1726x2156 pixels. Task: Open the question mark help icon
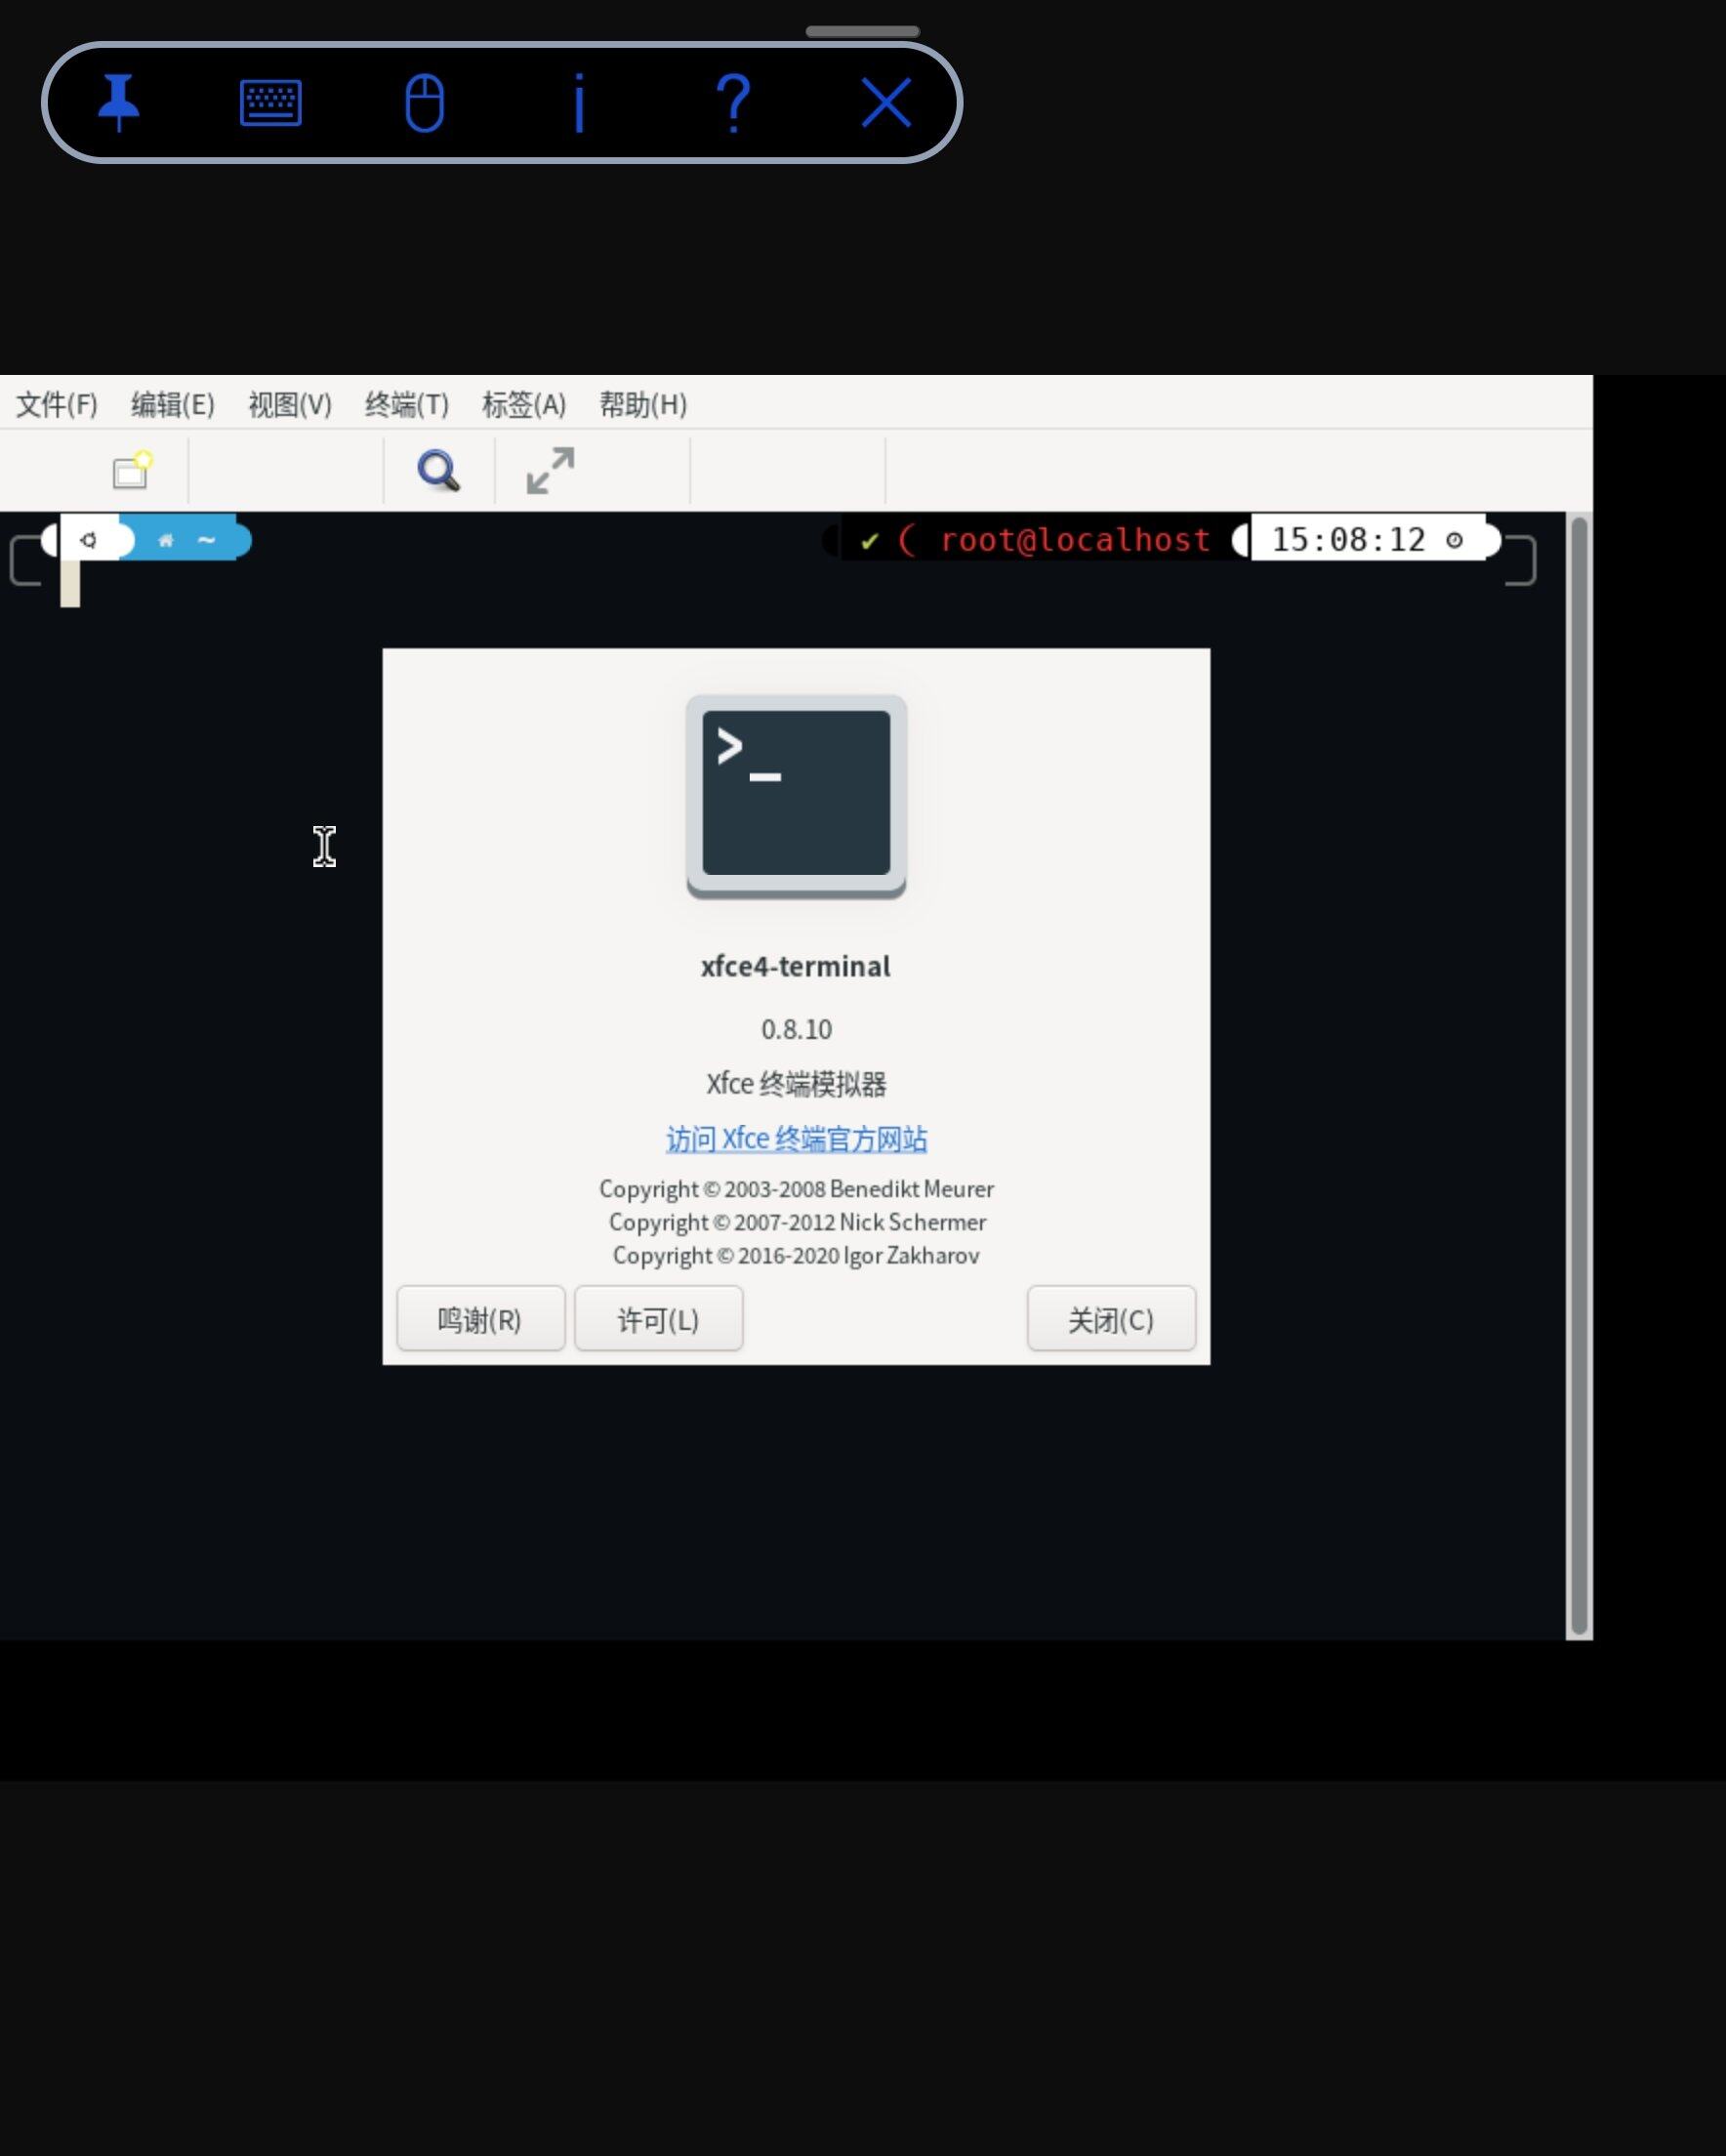tap(733, 103)
